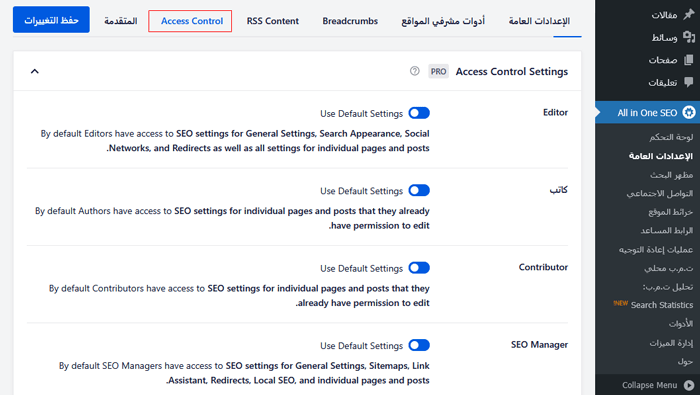Click the media icon beside وسائط
The image size is (700, 395).
(x=689, y=37)
